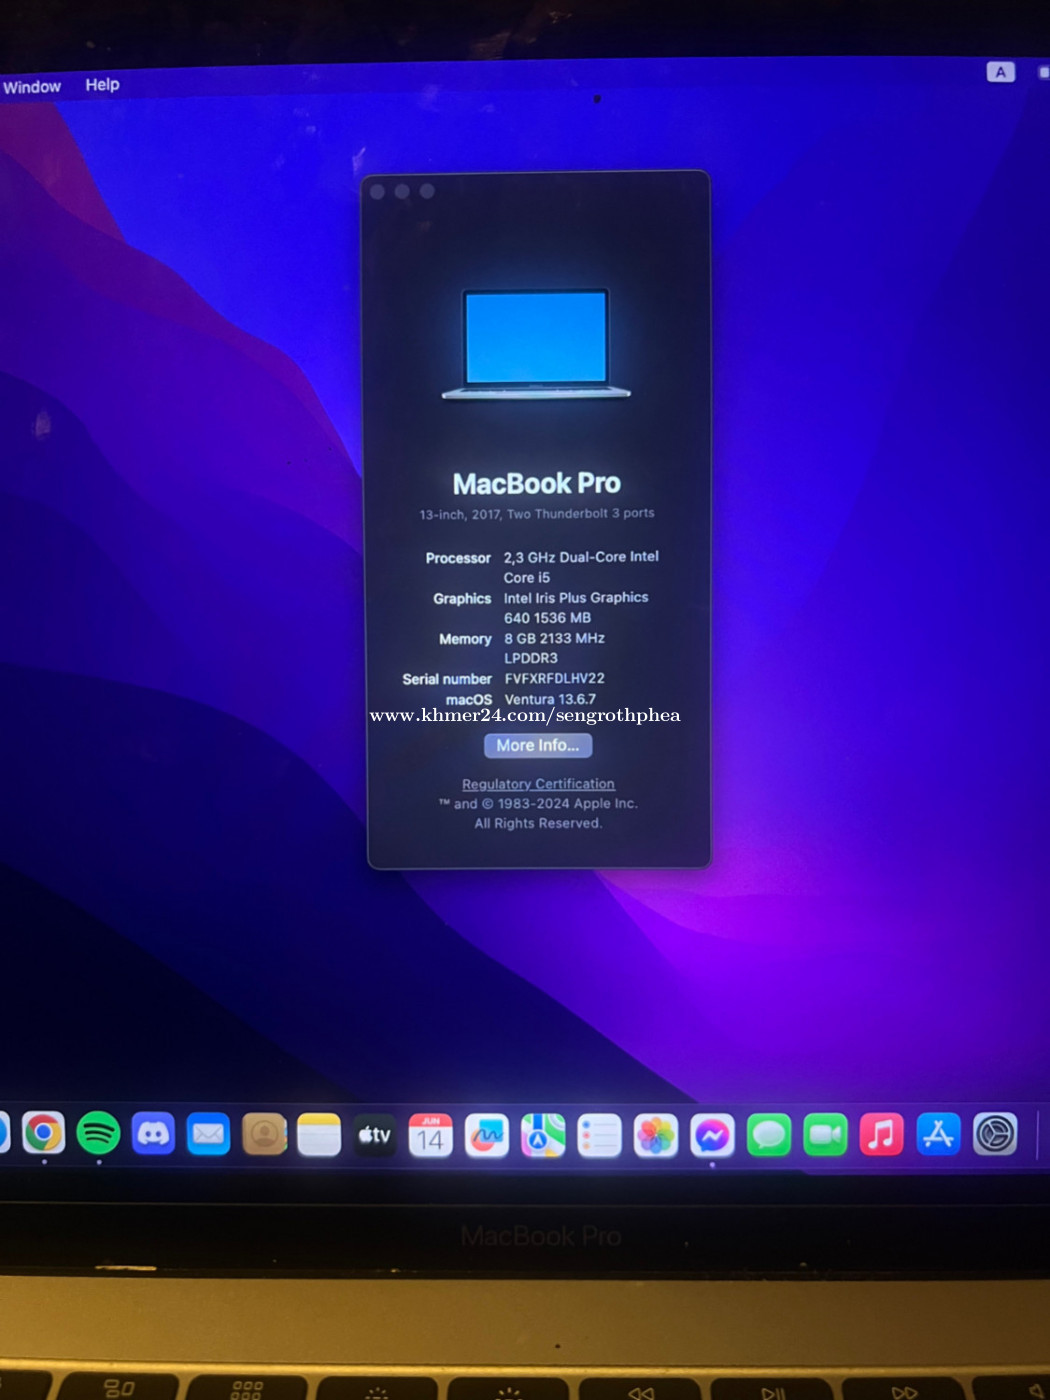1050x1400 pixels.
Task: Open the Regulatory Certification link
Action: pos(538,784)
